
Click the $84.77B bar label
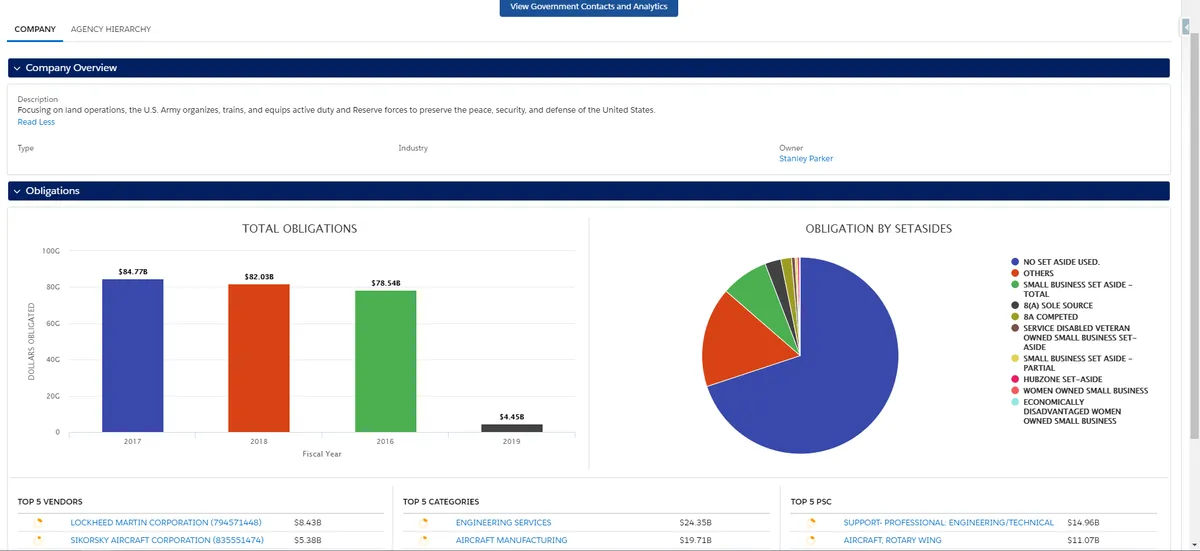tap(132, 271)
